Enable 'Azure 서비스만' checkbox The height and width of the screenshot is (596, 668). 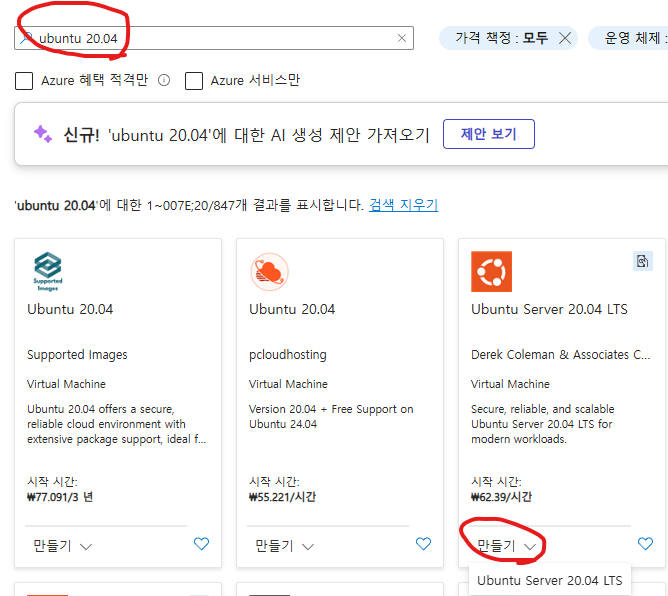pyautogui.click(x=194, y=81)
